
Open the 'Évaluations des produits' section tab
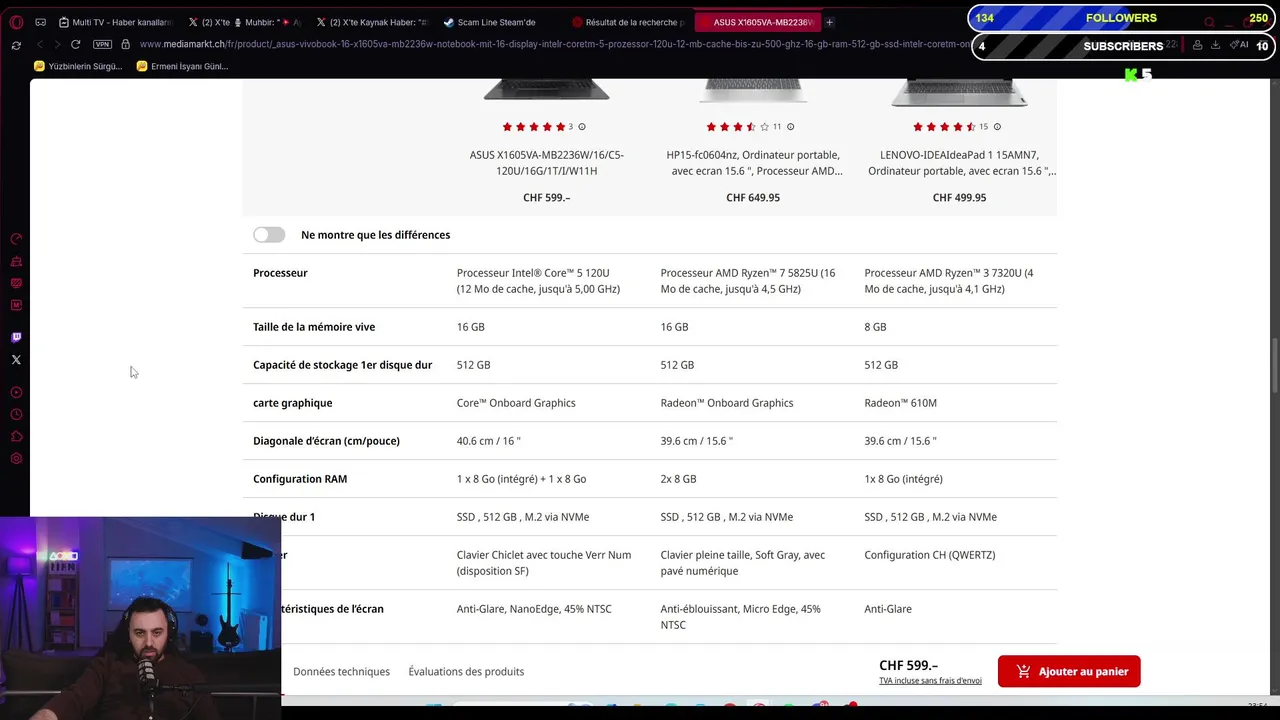(x=466, y=671)
